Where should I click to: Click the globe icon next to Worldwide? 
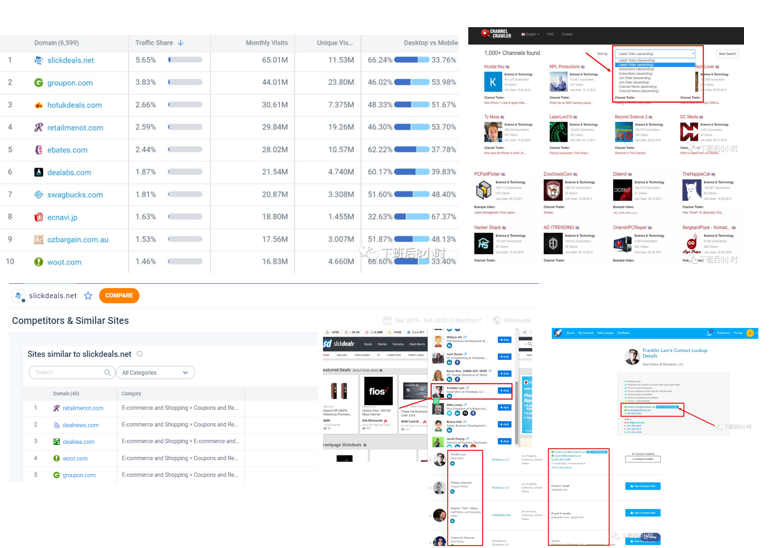point(497,320)
